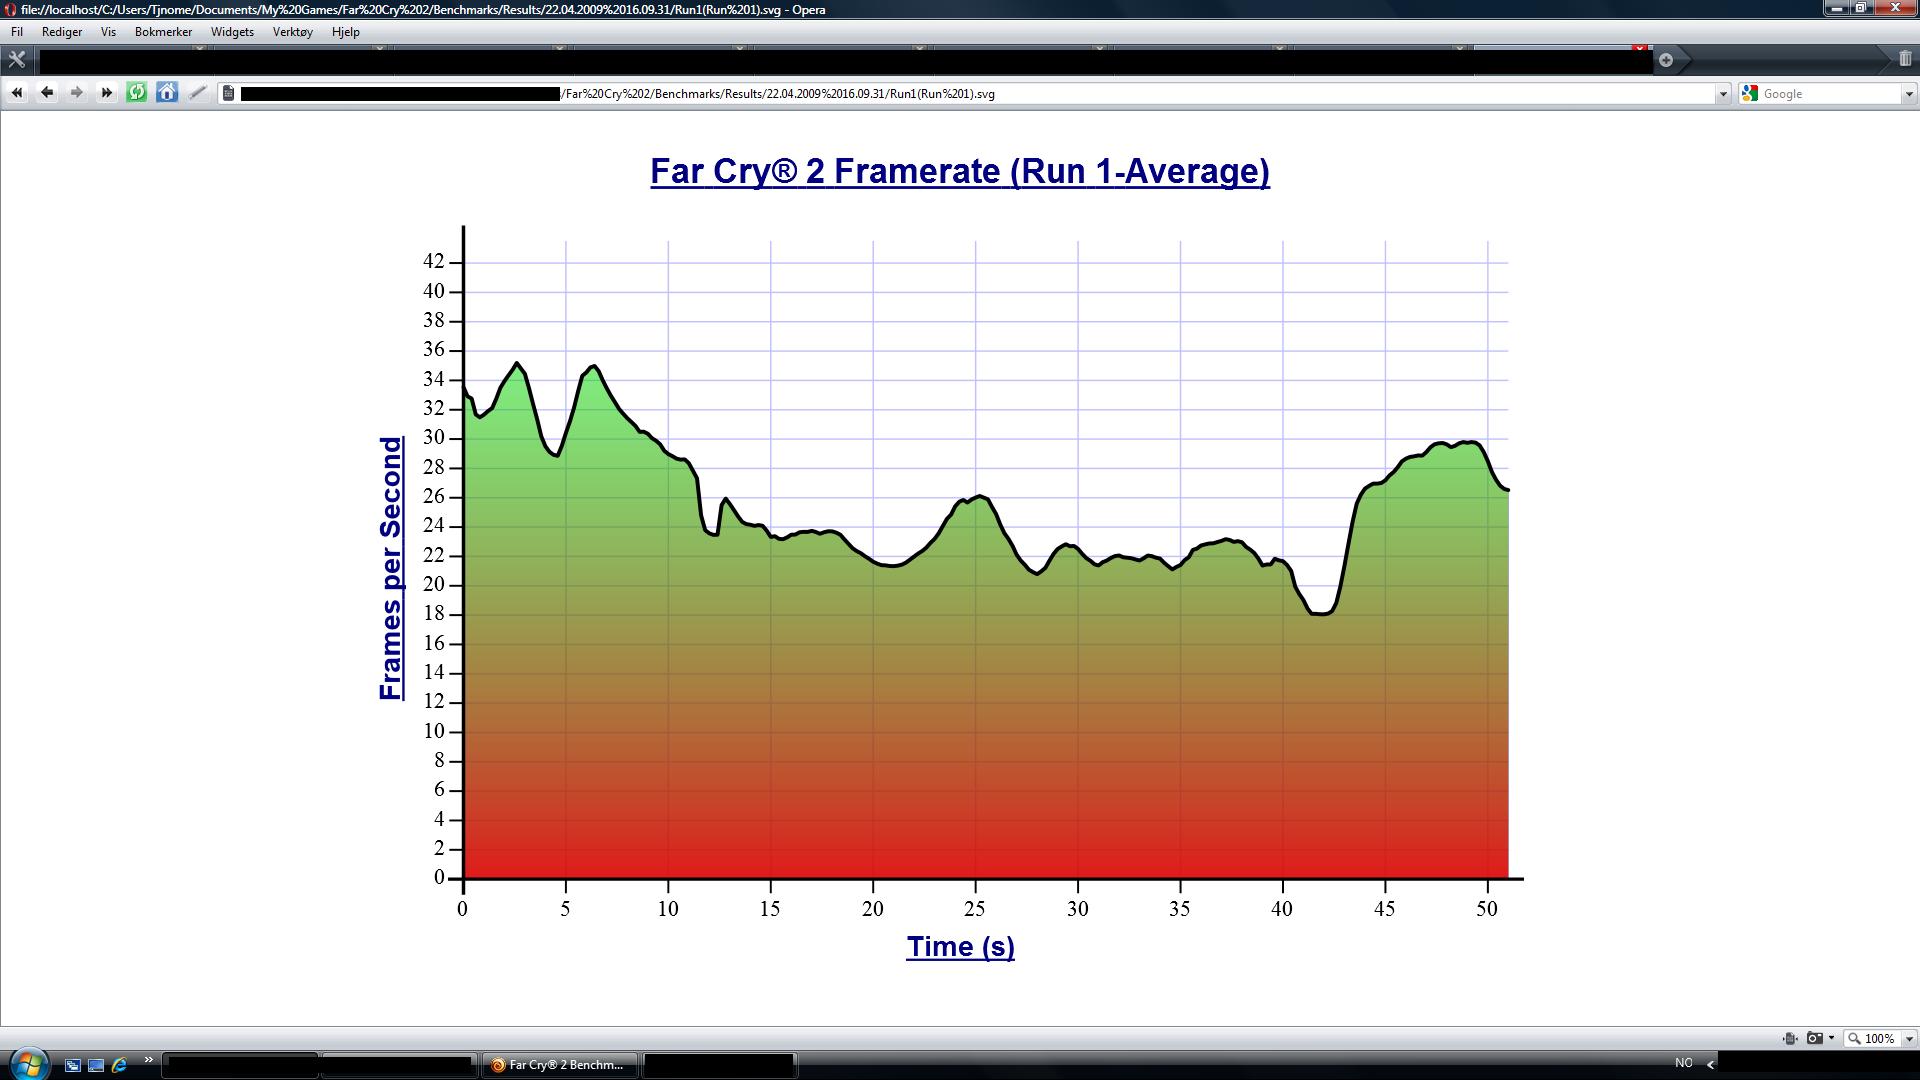Viewport: 1920px width, 1080px height.
Task: Minimize the Opera window
Action: pos(1836,8)
